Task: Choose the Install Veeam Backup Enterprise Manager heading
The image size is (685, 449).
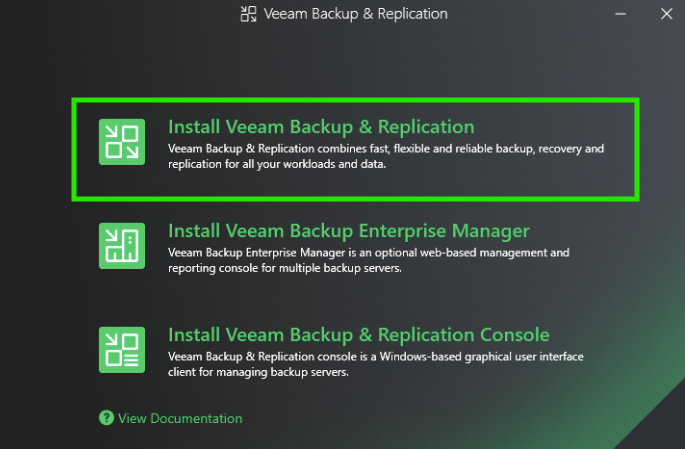Action: click(348, 231)
